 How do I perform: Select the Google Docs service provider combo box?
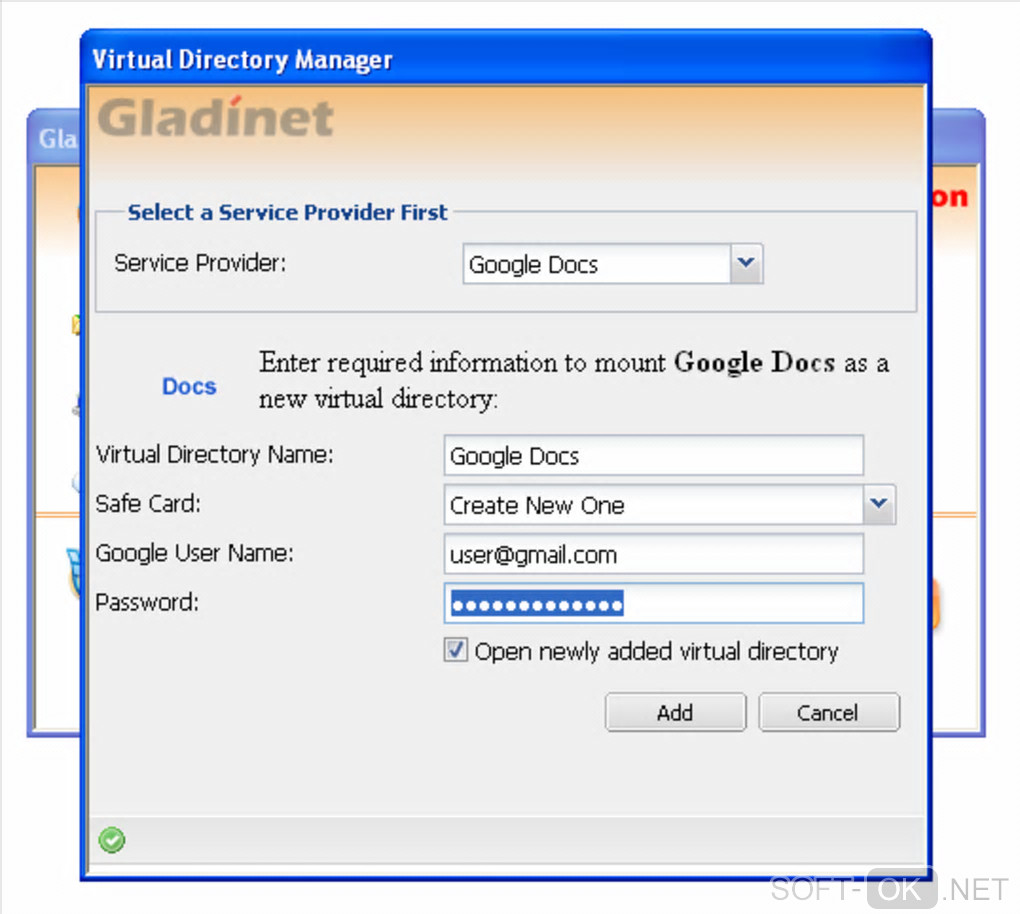[613, 263]
